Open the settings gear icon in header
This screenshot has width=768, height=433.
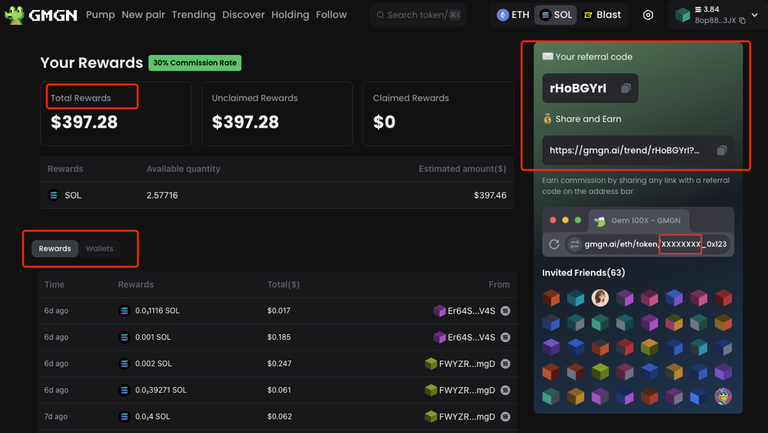pos(648,15)
